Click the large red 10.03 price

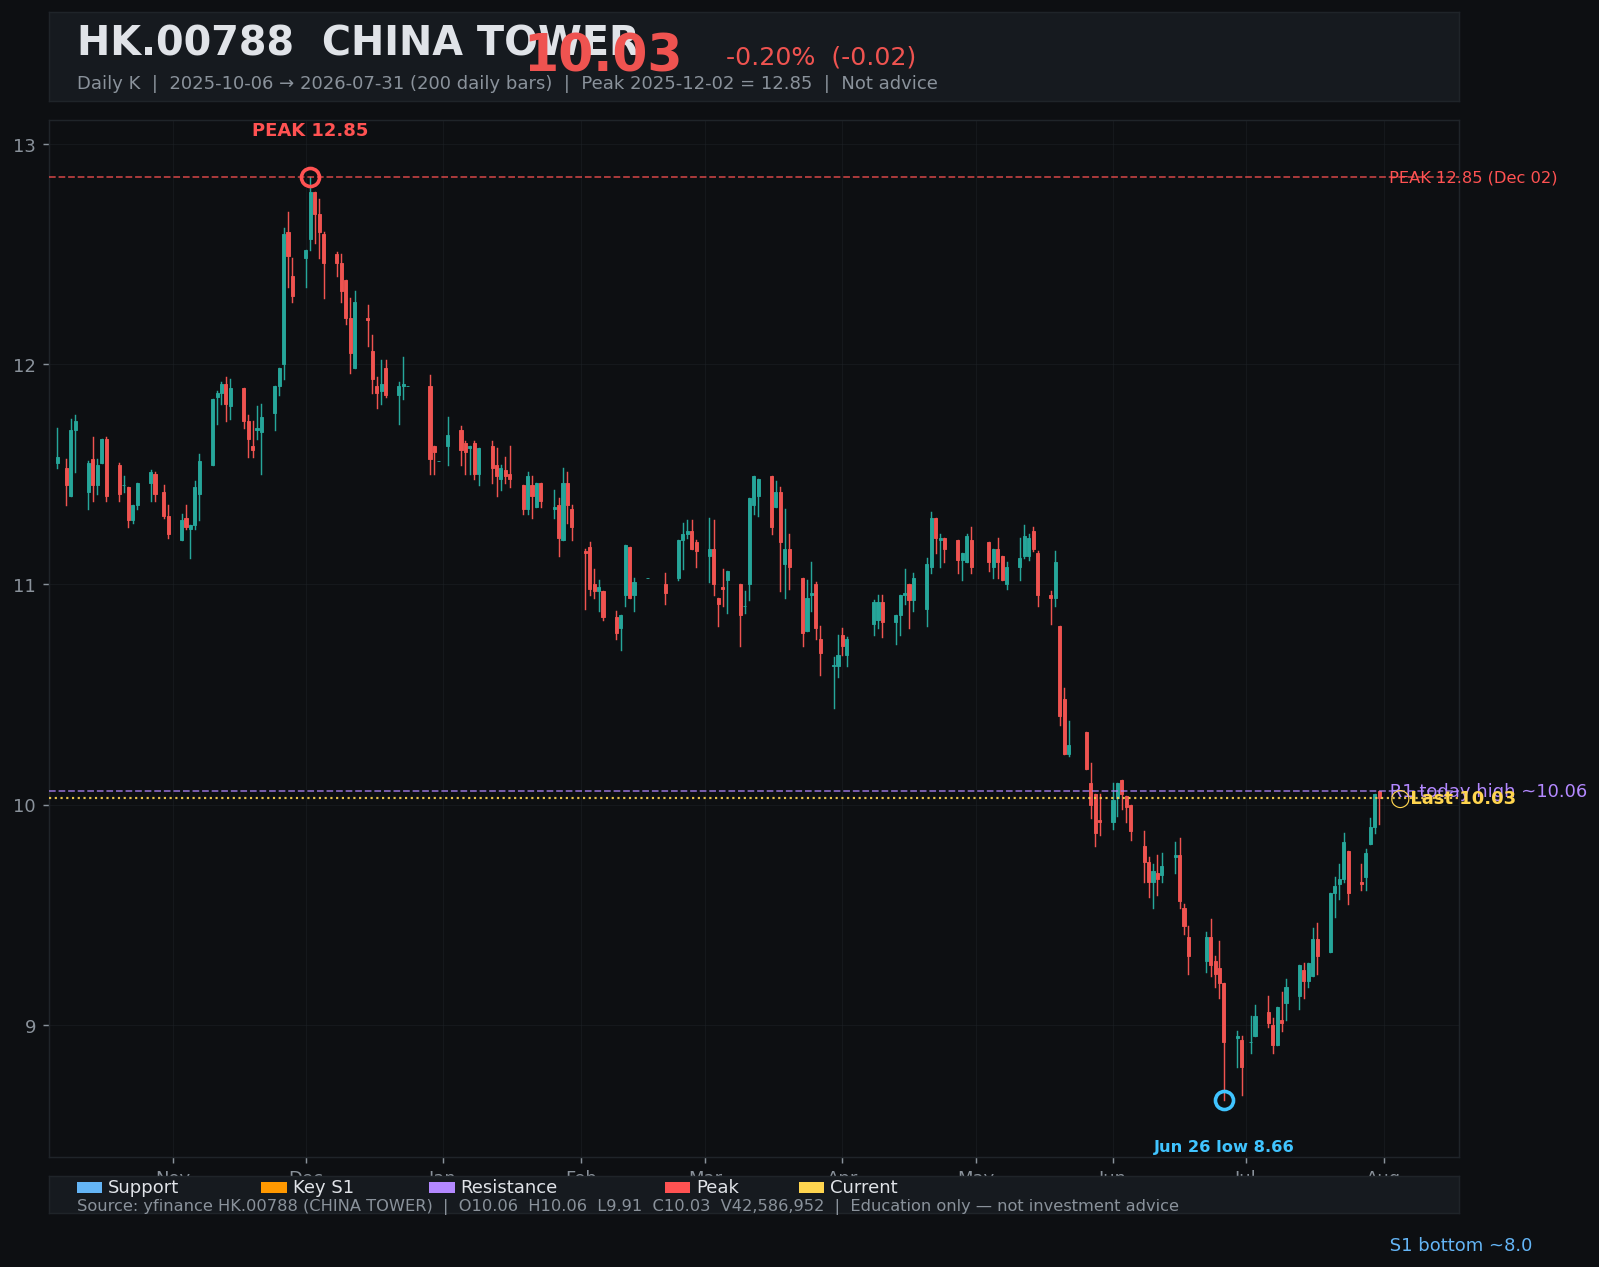(x=603, y=55)
